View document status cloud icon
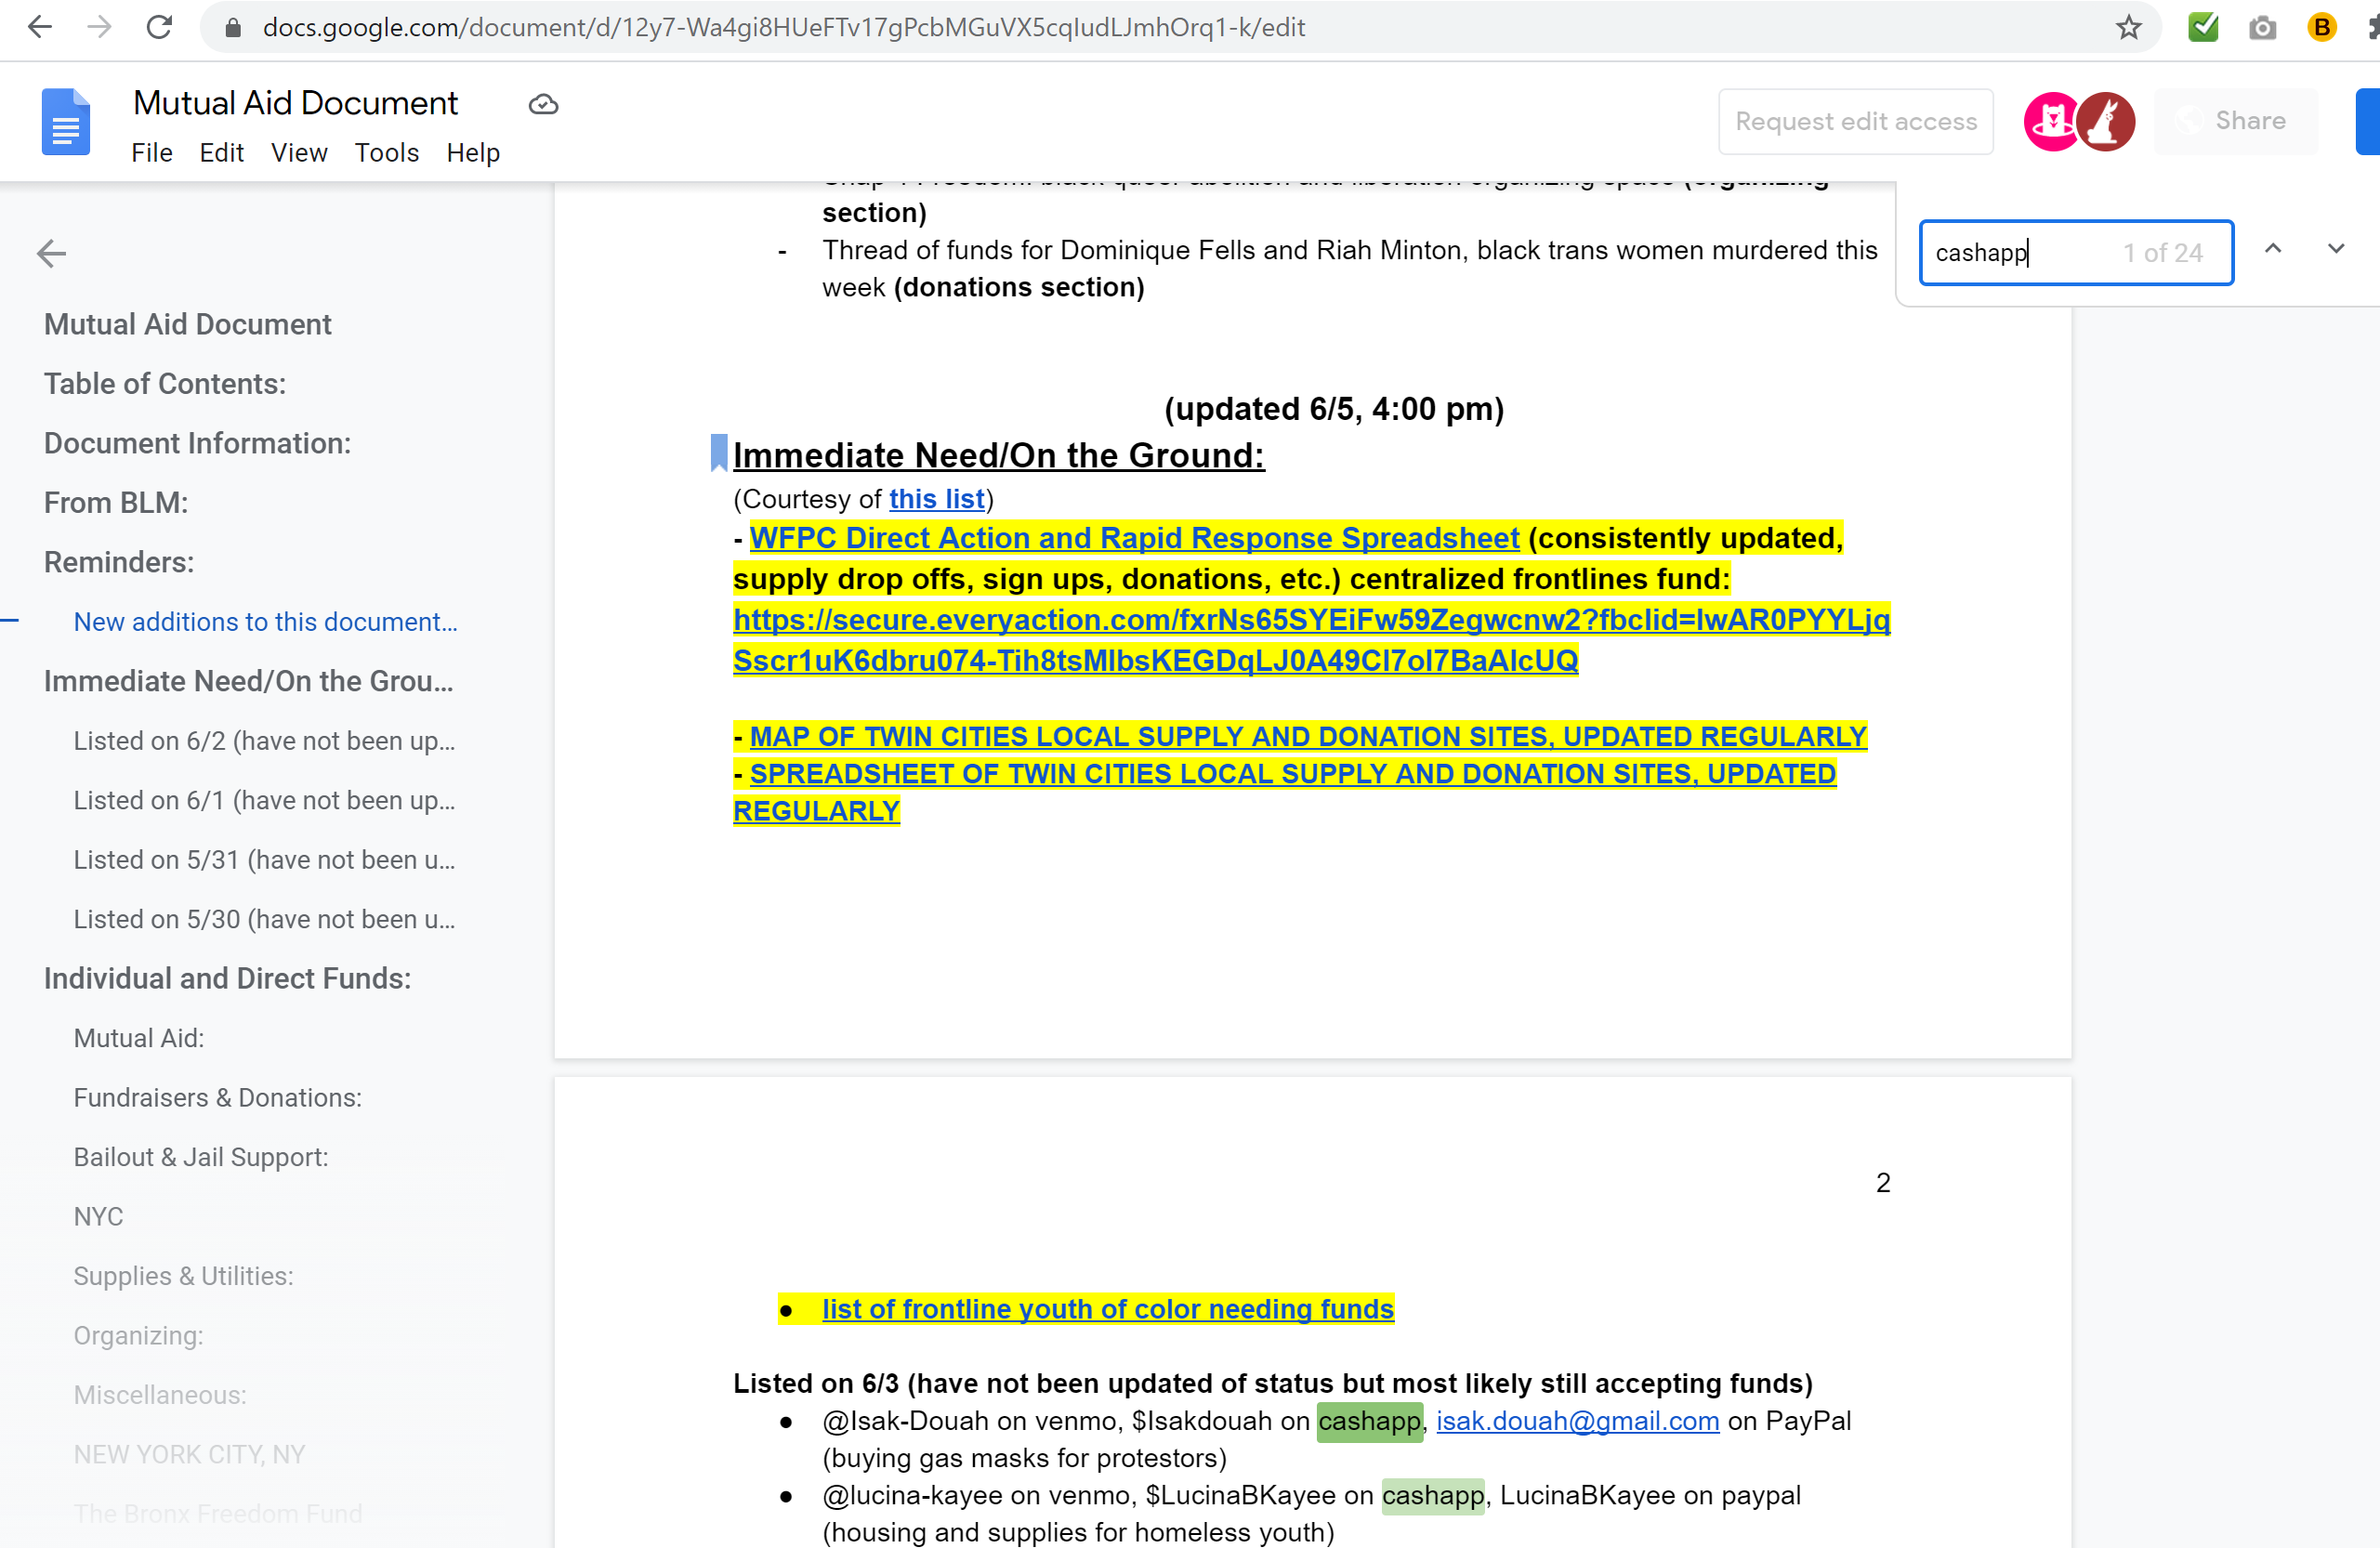Image resolution: width=2380 pixels, height=1548 pixels. coord(543,104)
